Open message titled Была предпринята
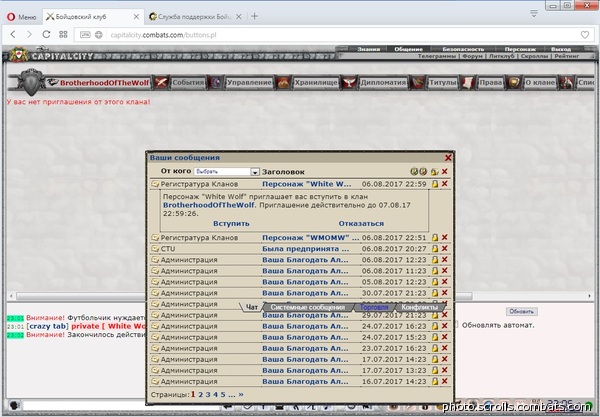600x417 pixels. (x=305, y=249)
